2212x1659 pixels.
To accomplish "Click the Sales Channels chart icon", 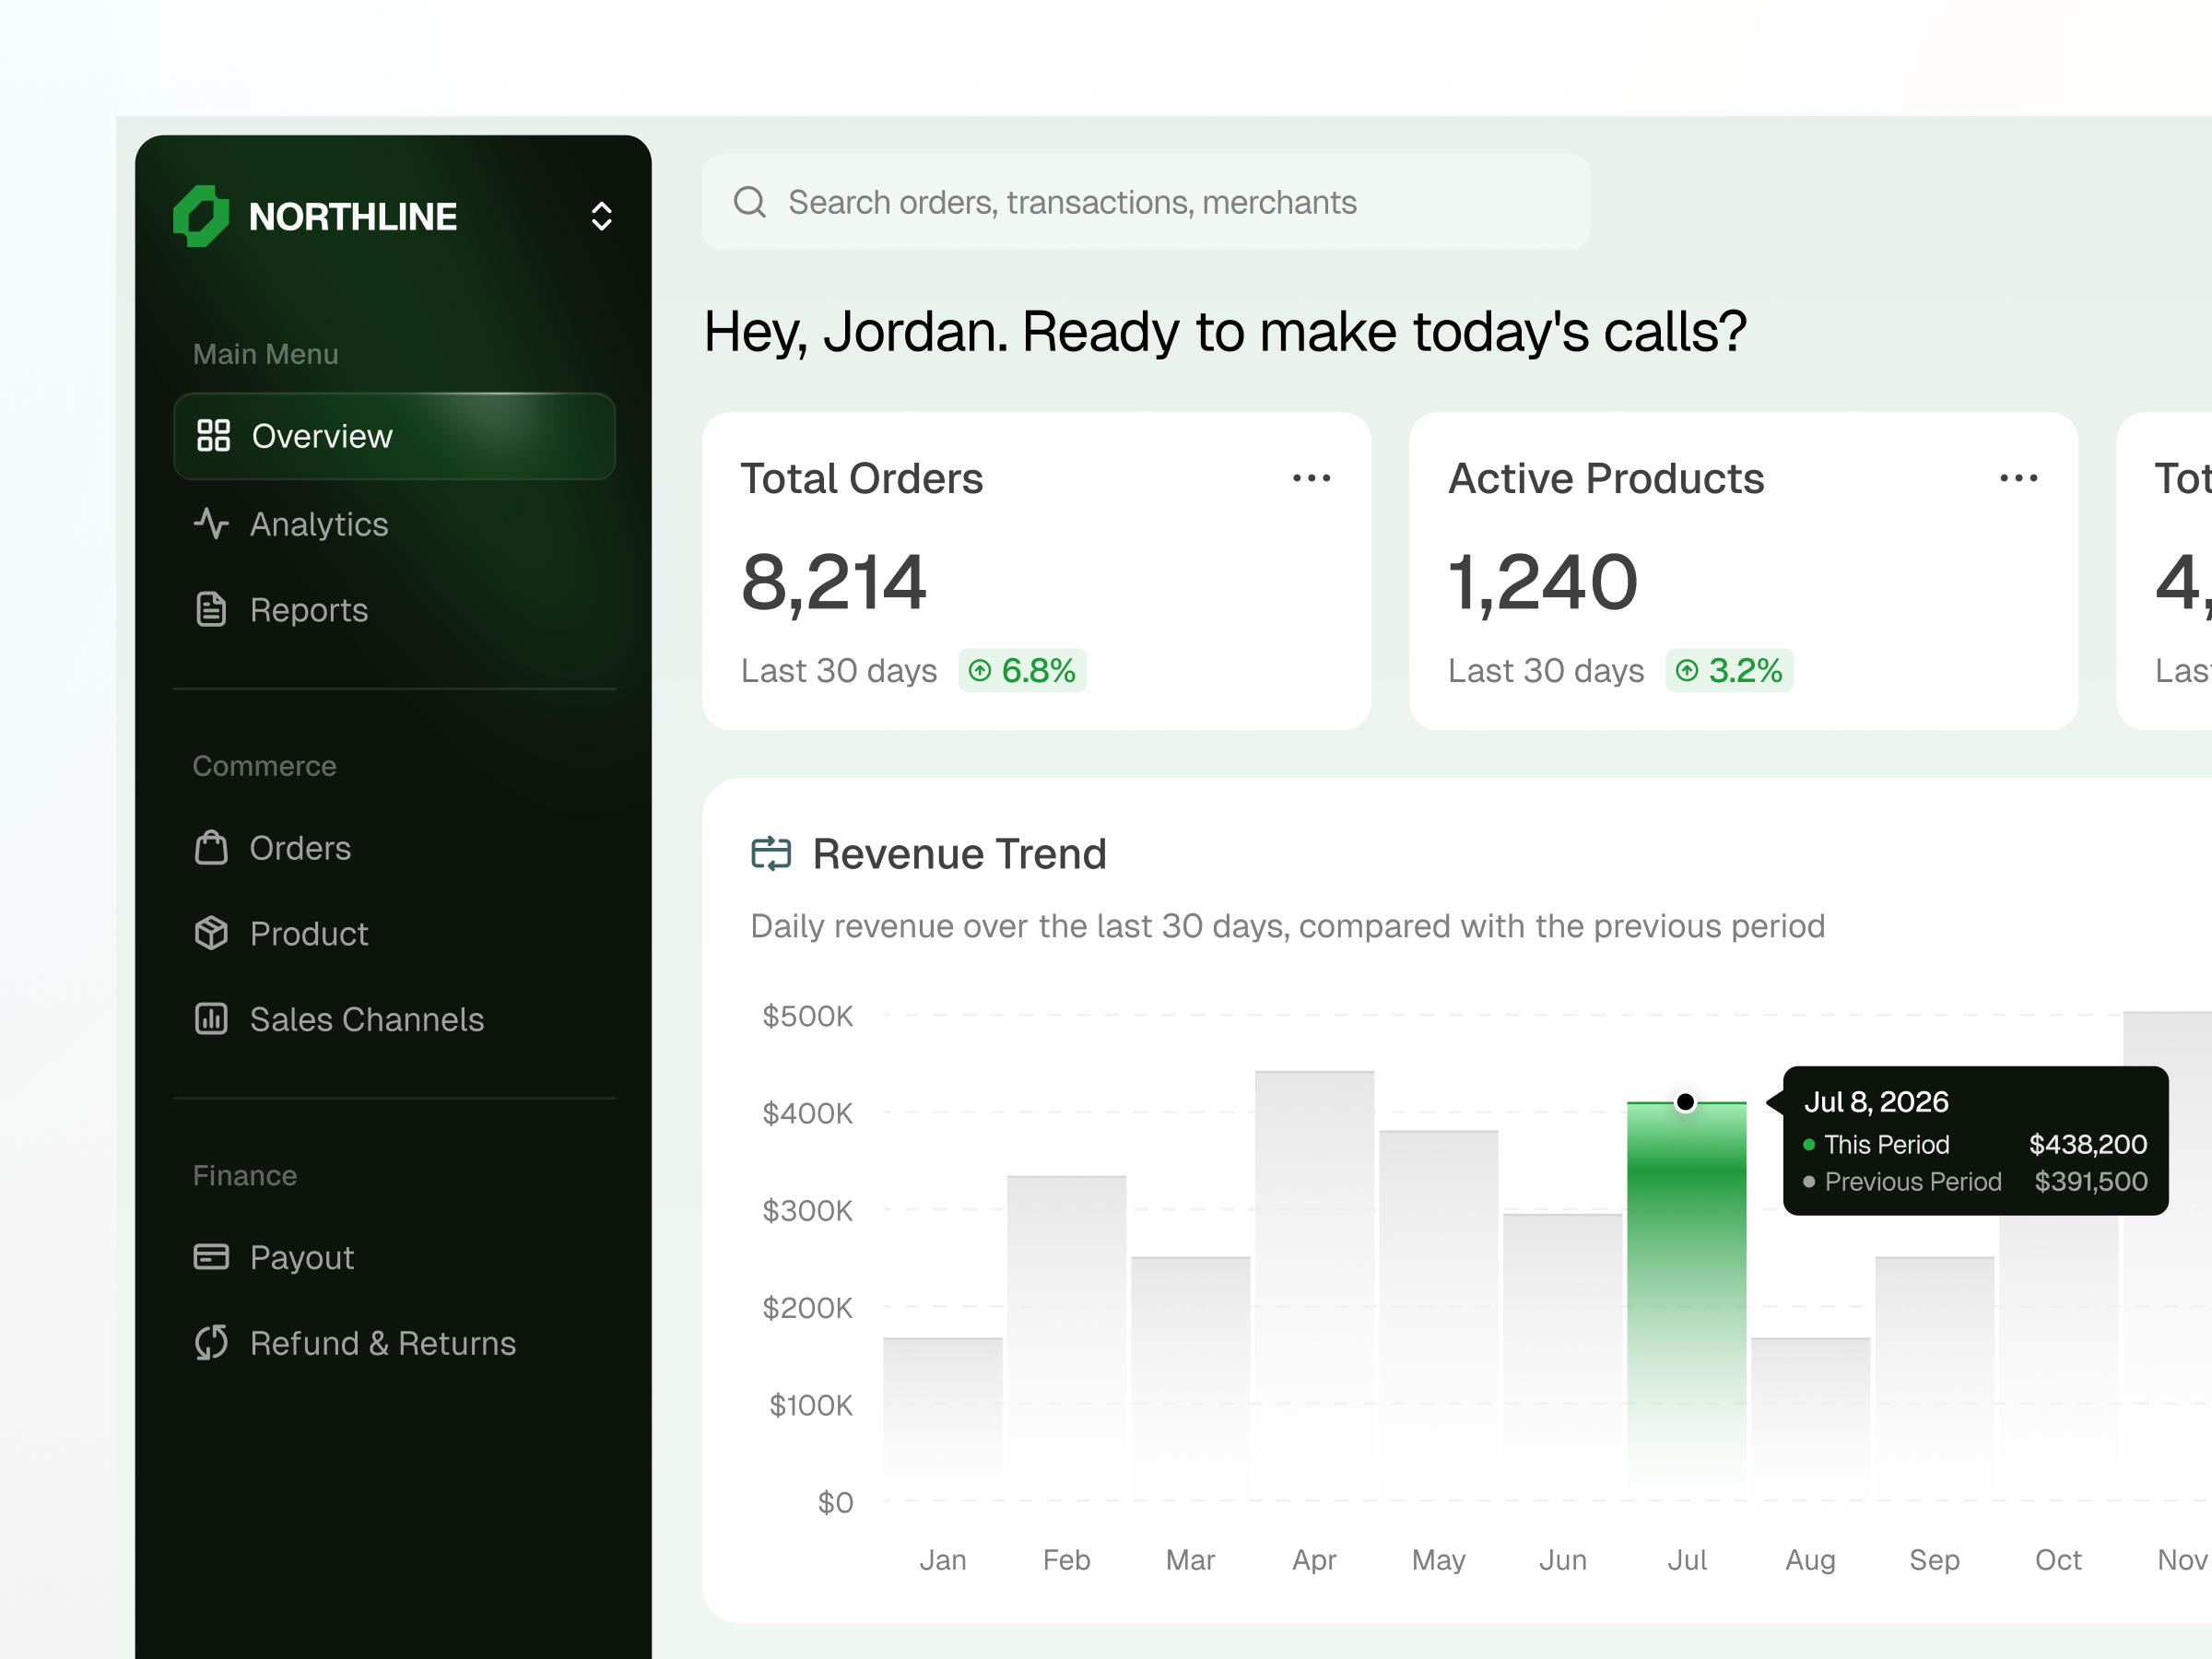I will [211, 1019].
